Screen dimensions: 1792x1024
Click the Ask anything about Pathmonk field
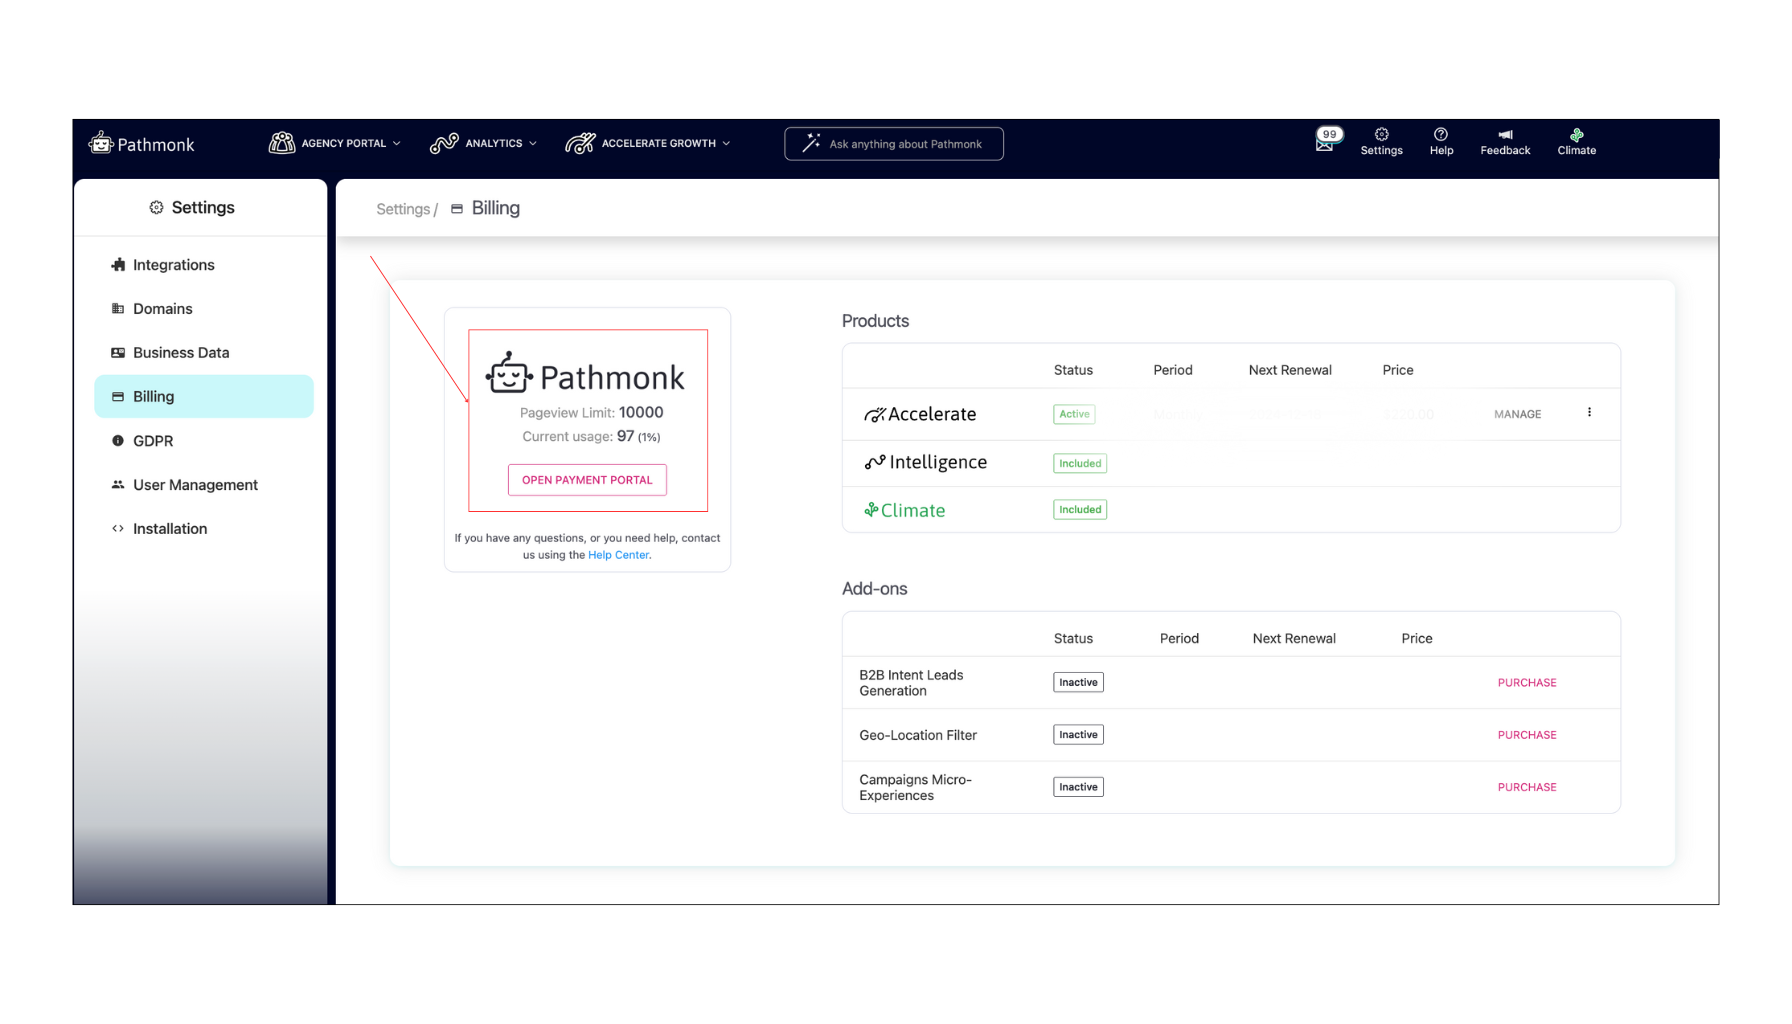tap(894, 143)
